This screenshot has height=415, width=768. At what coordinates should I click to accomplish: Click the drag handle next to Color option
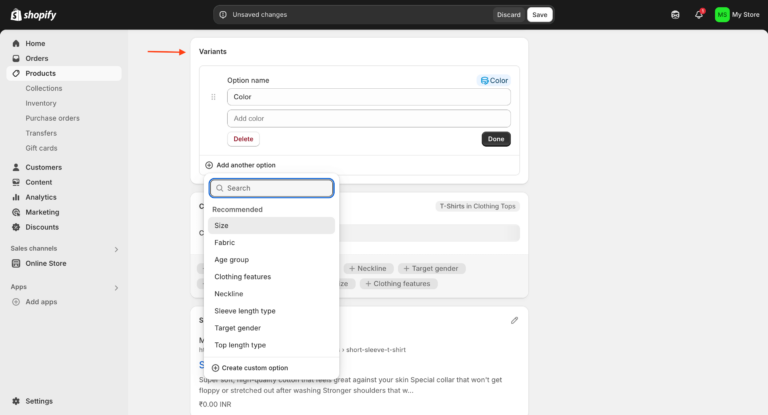(213, 97)
